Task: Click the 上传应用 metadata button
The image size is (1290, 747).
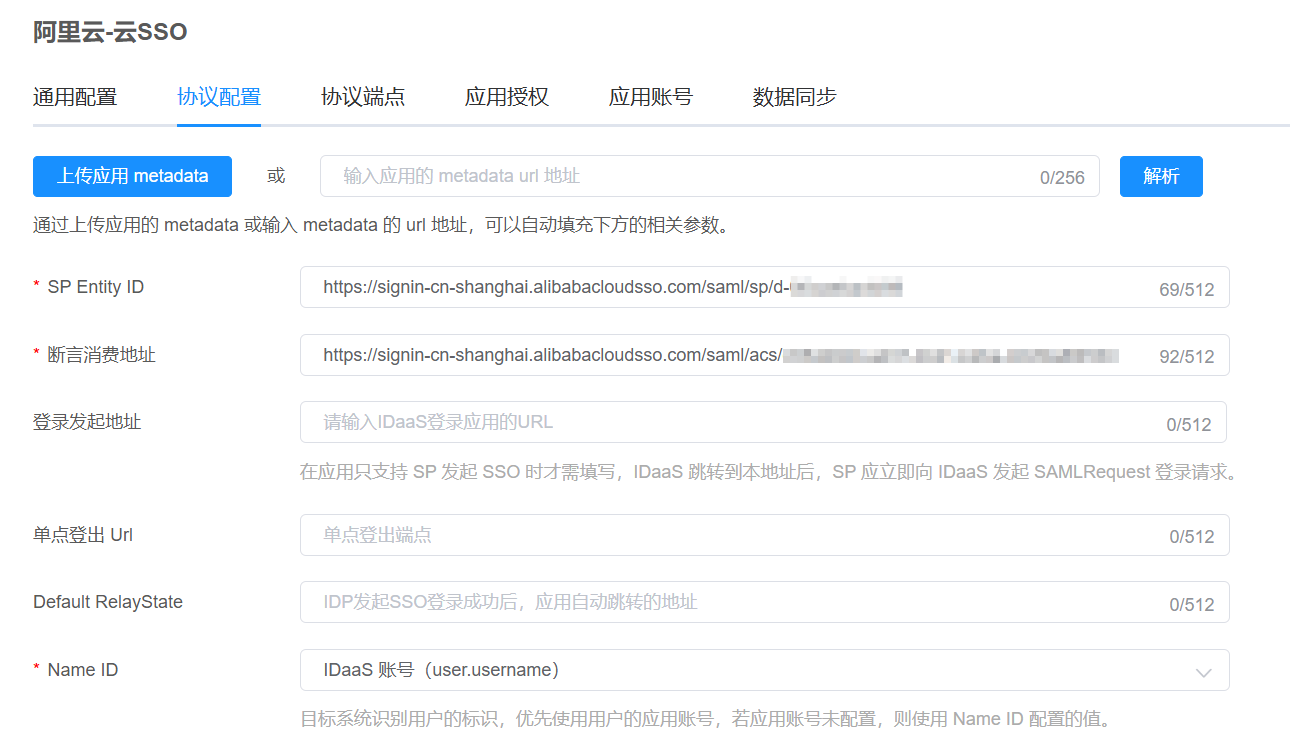Action: tap(132, 176)
